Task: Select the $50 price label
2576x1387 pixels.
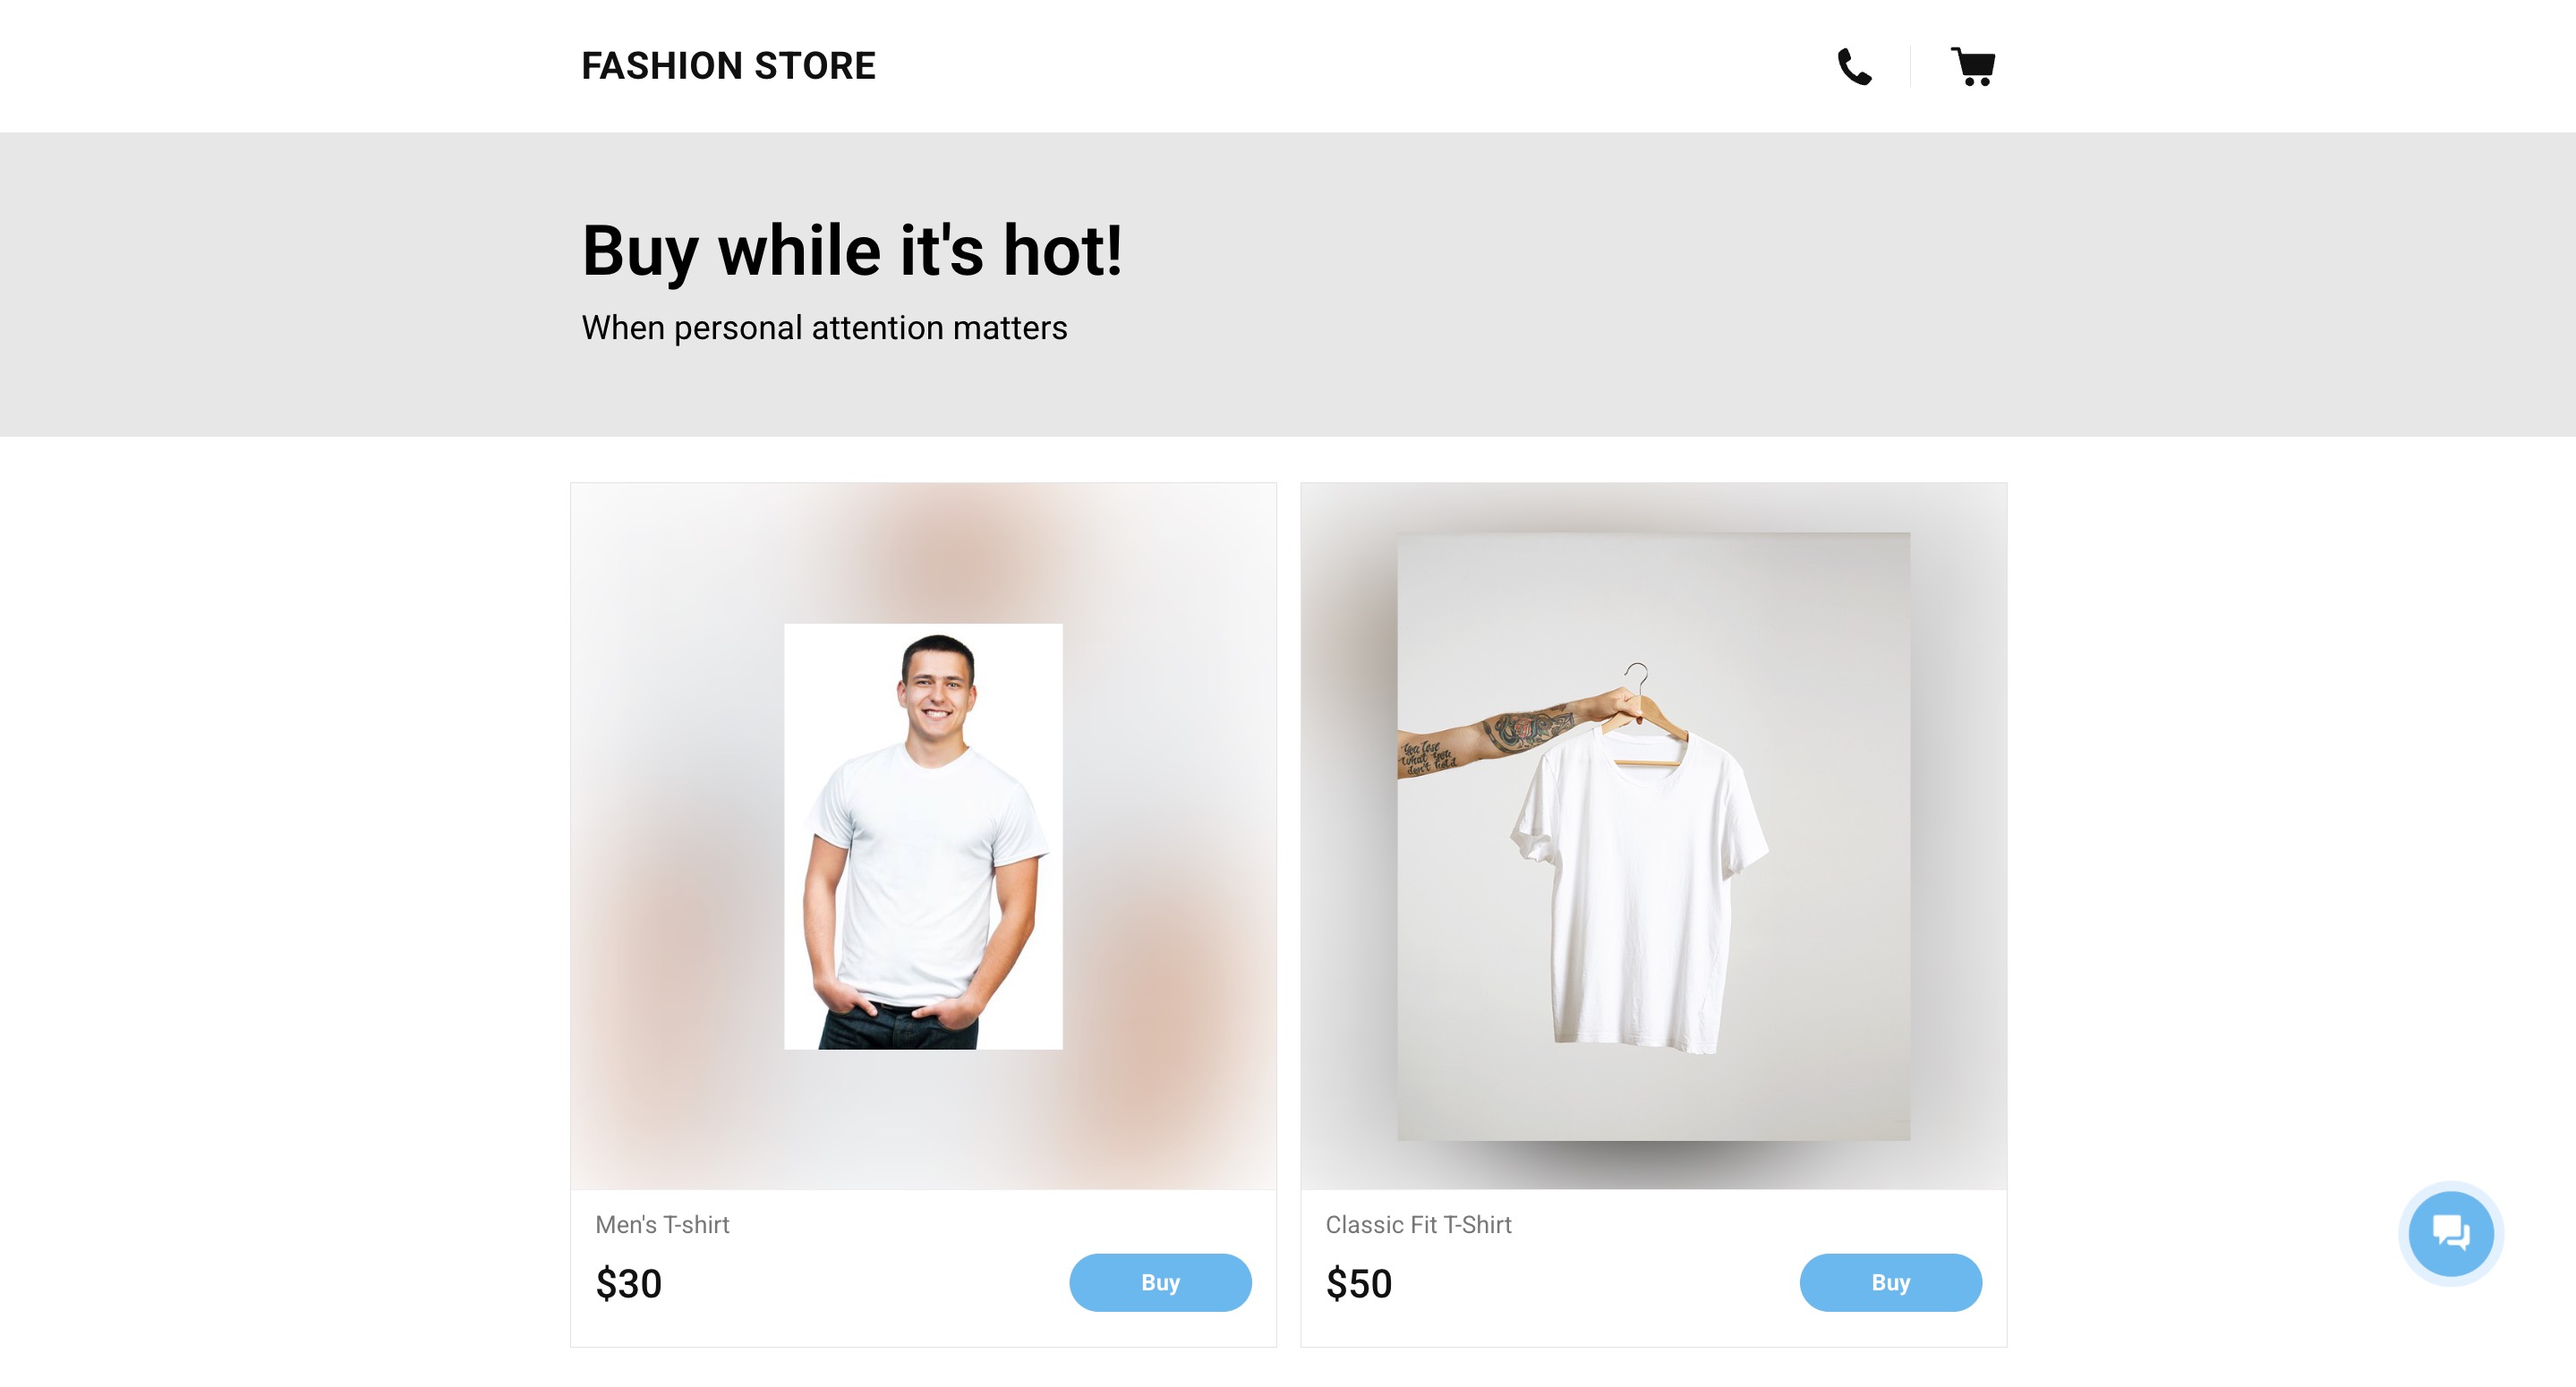Action: [1358, 1283]
